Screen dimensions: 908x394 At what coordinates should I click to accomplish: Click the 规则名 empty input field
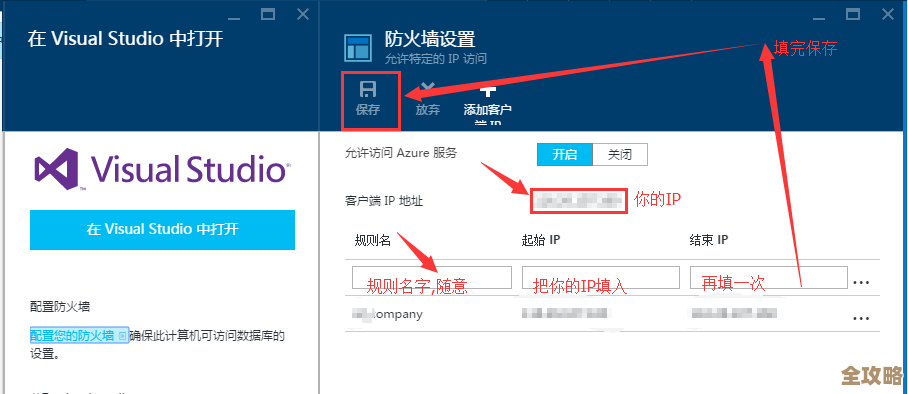432,278
